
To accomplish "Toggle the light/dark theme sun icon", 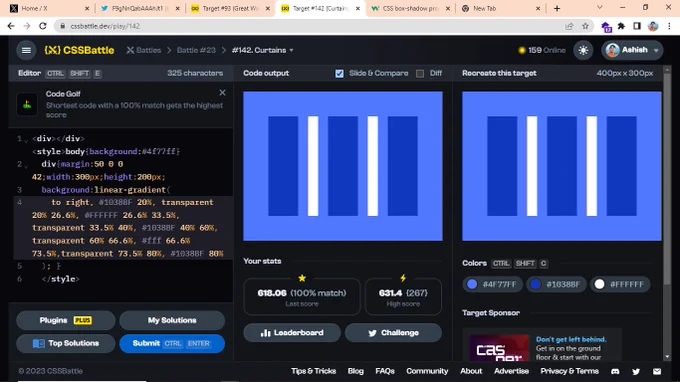I will pos(583,50).
